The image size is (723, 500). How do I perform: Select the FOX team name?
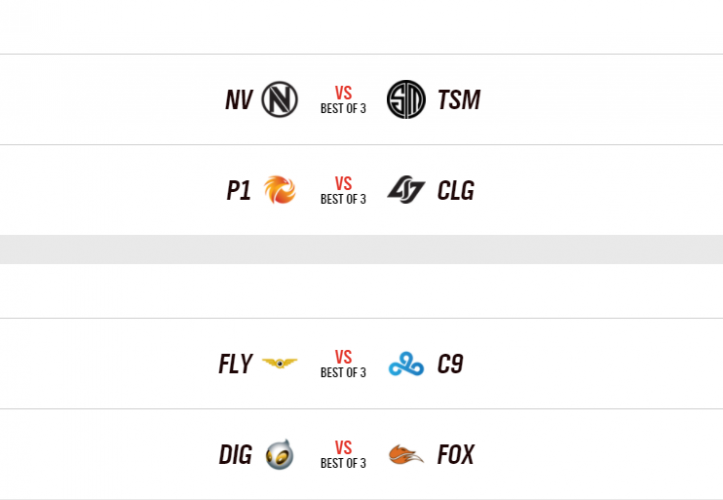click(x=456, y=455)
